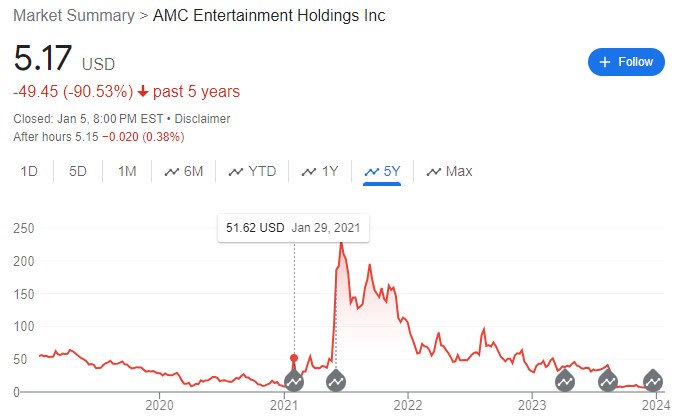Open the Market Summary breadcrumb link
The image size is (679, 420).
click(x=70, y=16)
